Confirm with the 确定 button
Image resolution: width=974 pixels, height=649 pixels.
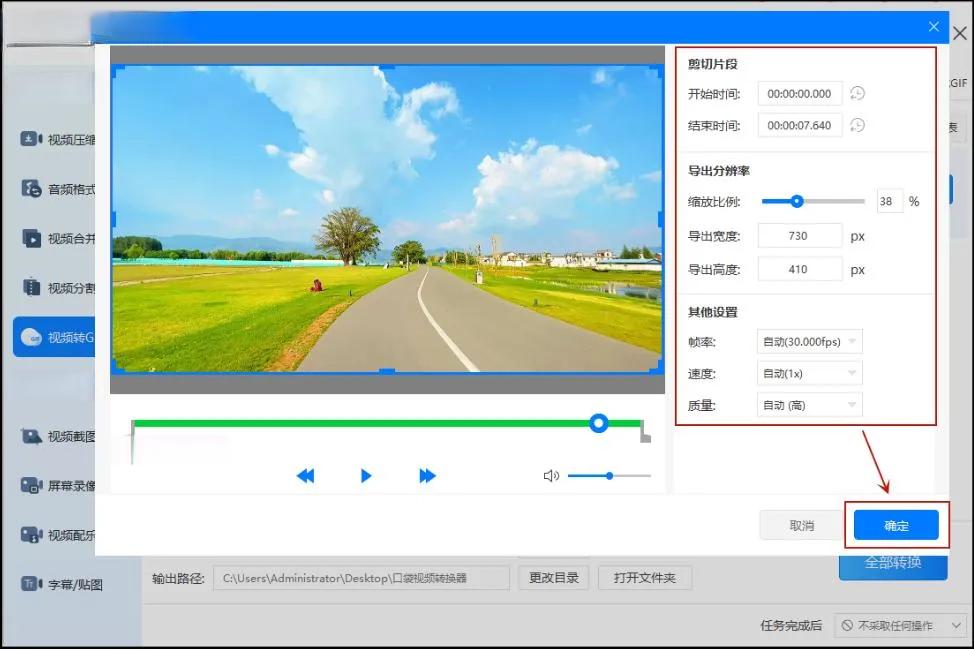pyautogui.click(x=896, y=525)
